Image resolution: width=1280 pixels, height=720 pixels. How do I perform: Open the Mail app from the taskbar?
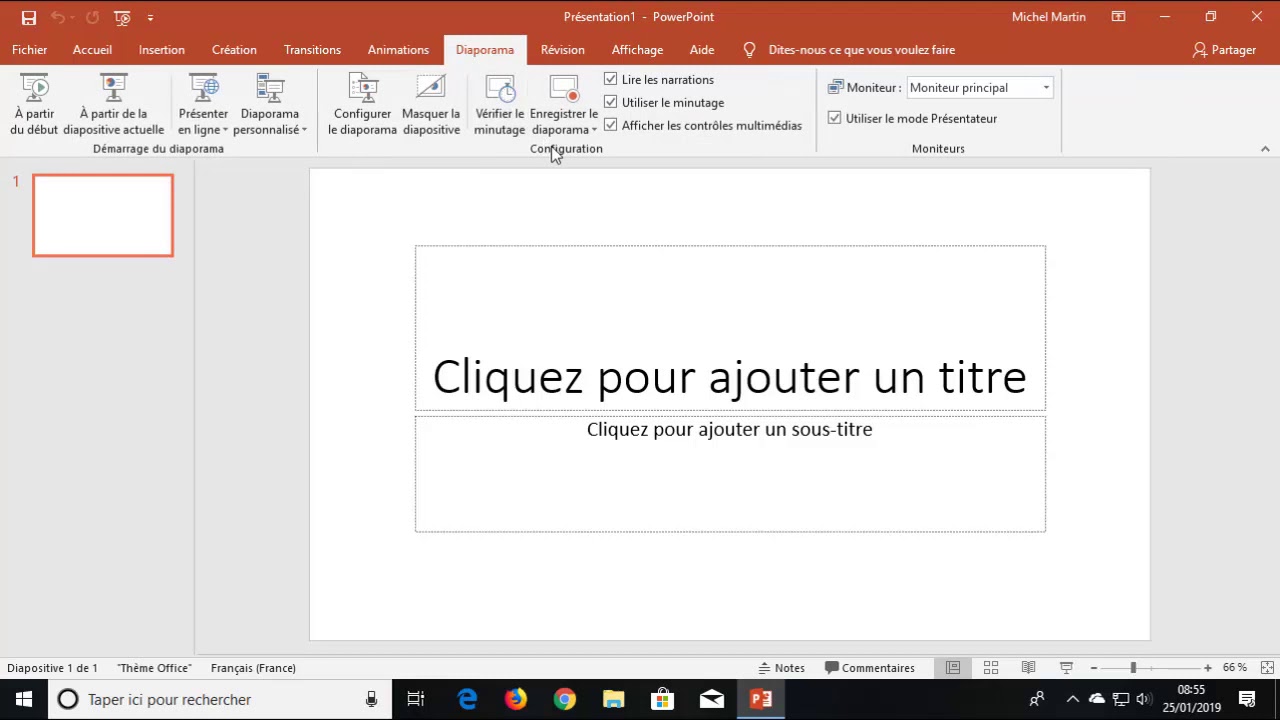point(712,700)
